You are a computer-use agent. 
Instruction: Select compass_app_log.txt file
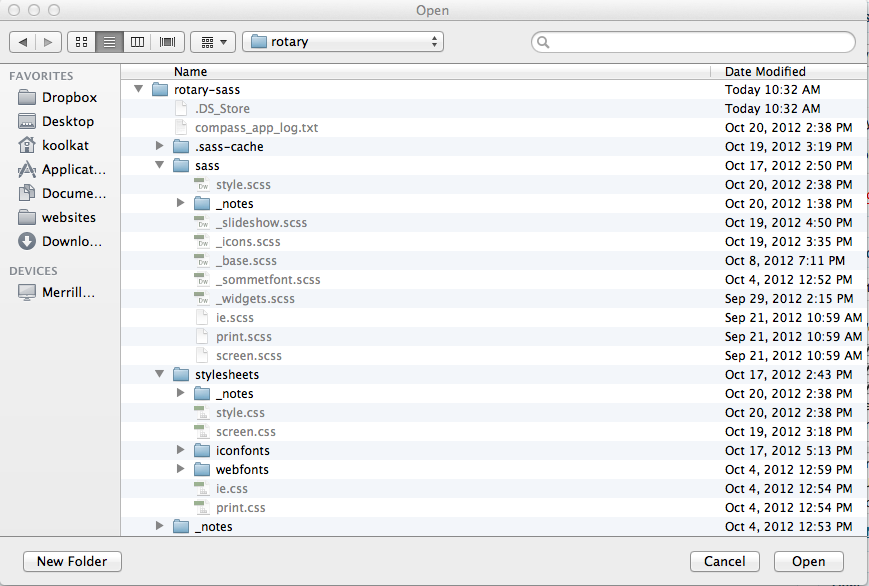point(493,128)
